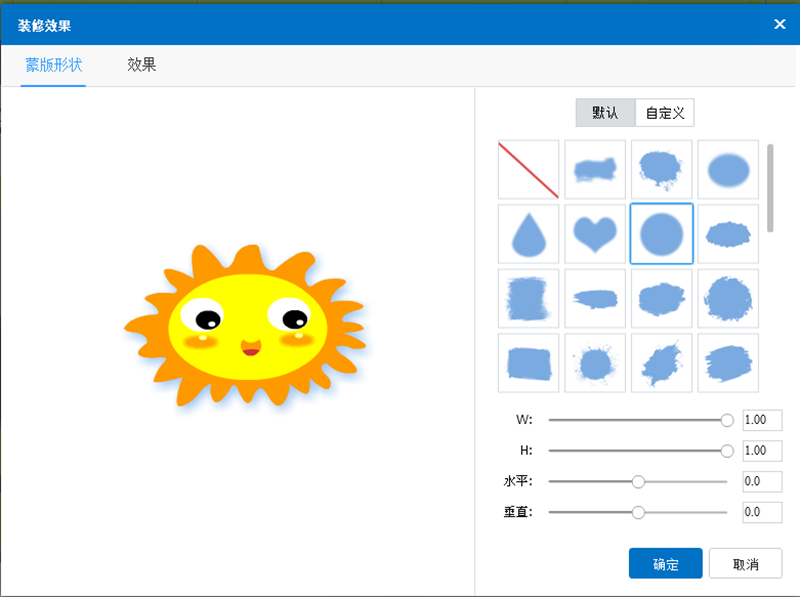Choose the rough-edged flat ellipse mask
The image size is (800, 597).
pyautogui.click(x=728, y=234)
